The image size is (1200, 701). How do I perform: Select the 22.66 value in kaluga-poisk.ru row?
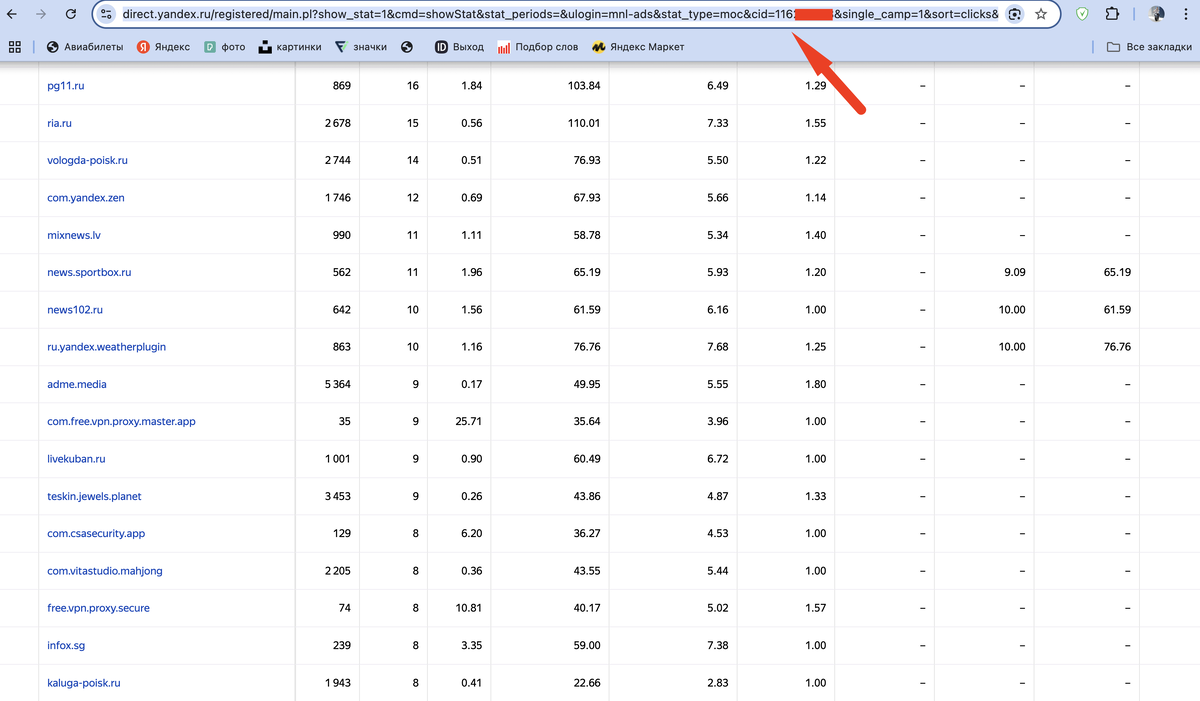click(586, 683)
